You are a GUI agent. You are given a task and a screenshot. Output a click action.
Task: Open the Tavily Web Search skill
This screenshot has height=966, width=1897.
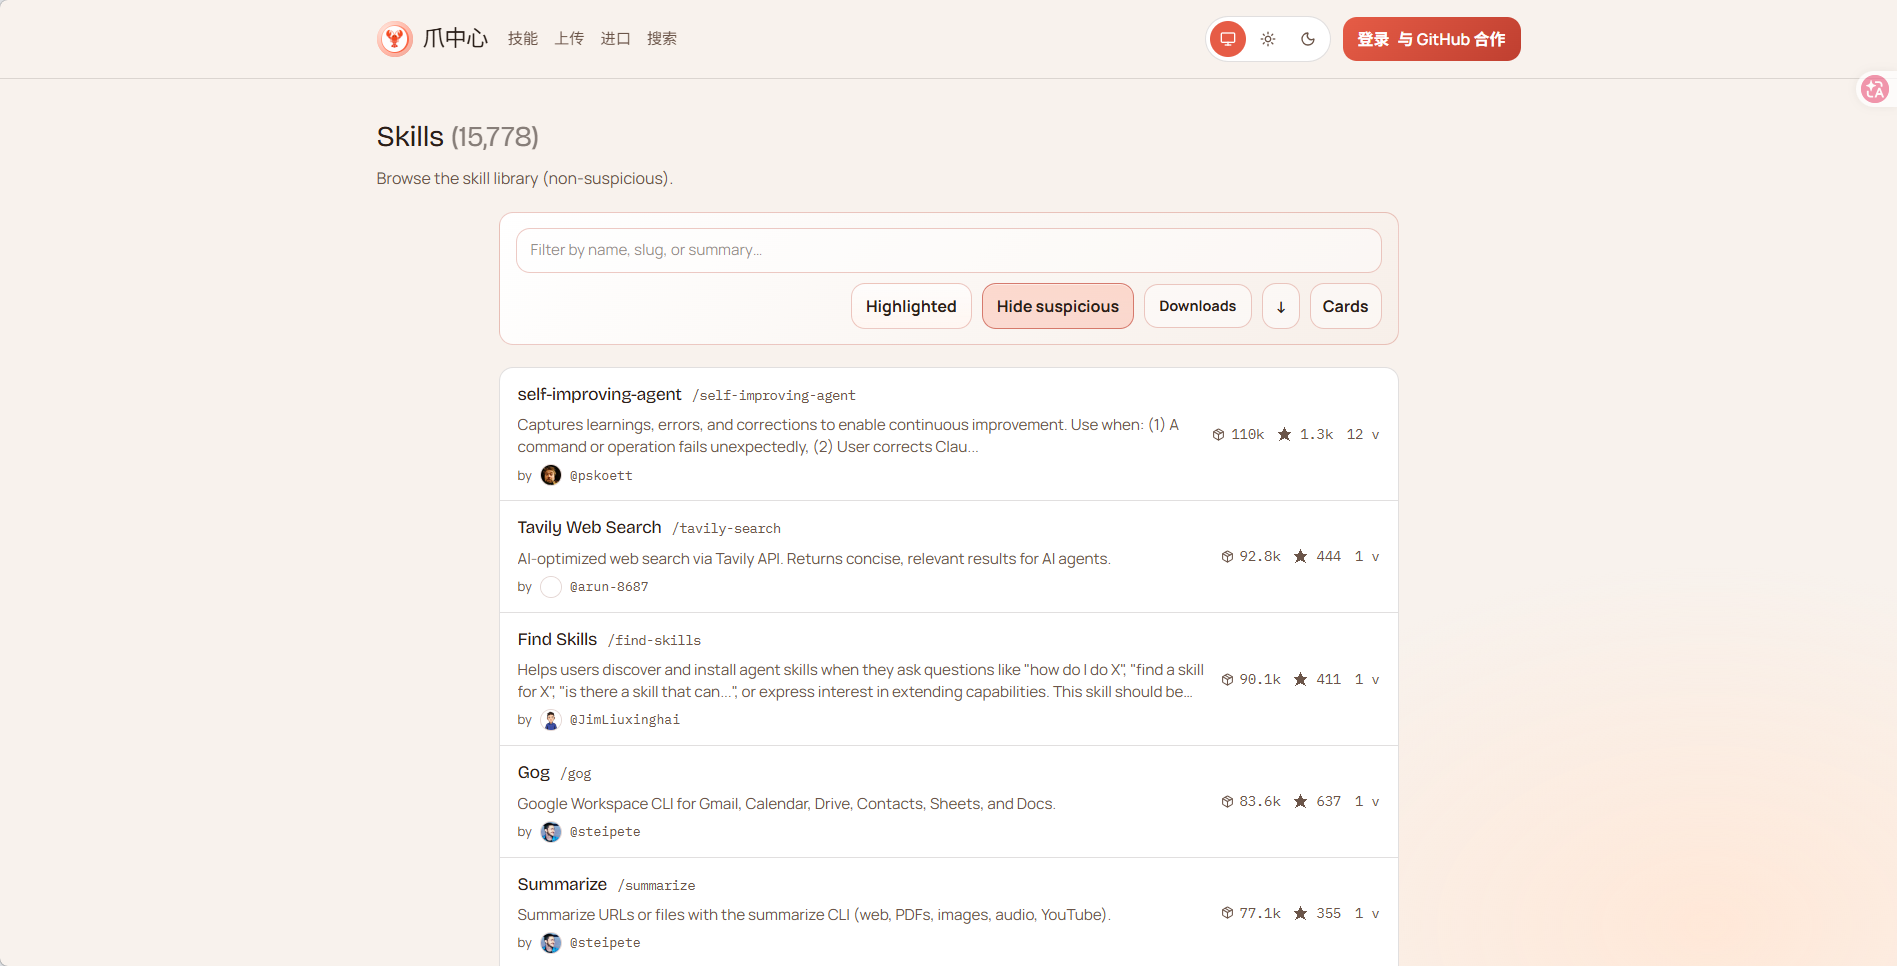coord(589,527)
